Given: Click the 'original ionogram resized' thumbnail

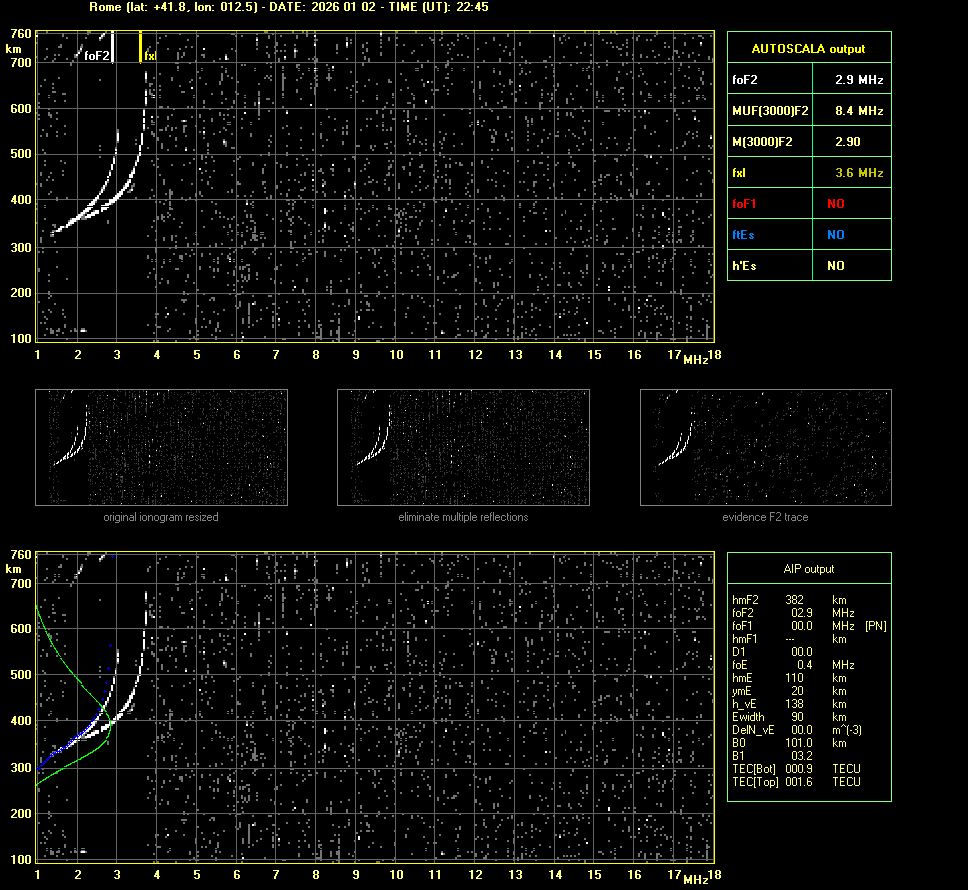Looking at the screenshot, I should tap(161, 447).
